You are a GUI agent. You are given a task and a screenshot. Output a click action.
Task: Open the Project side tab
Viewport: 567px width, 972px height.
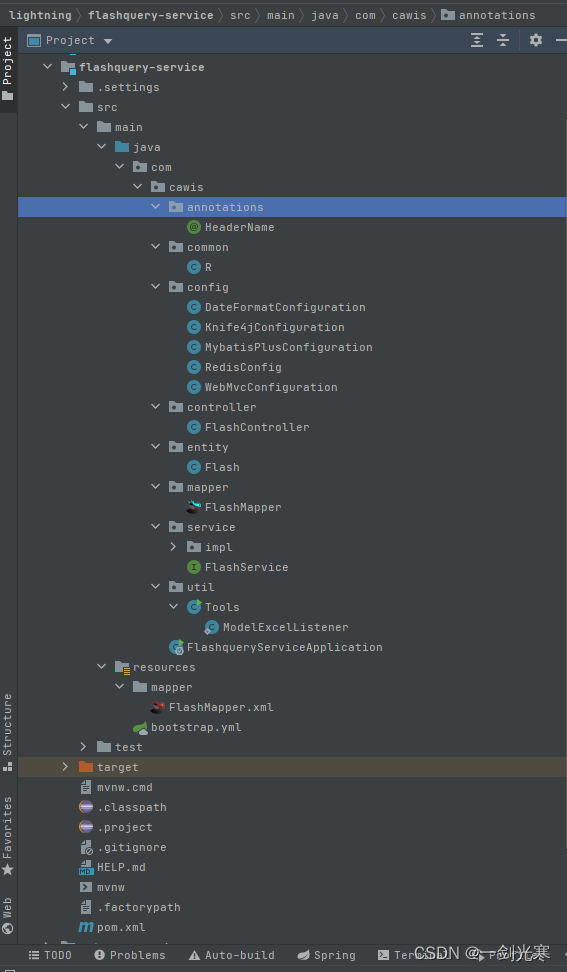(8, 69)
